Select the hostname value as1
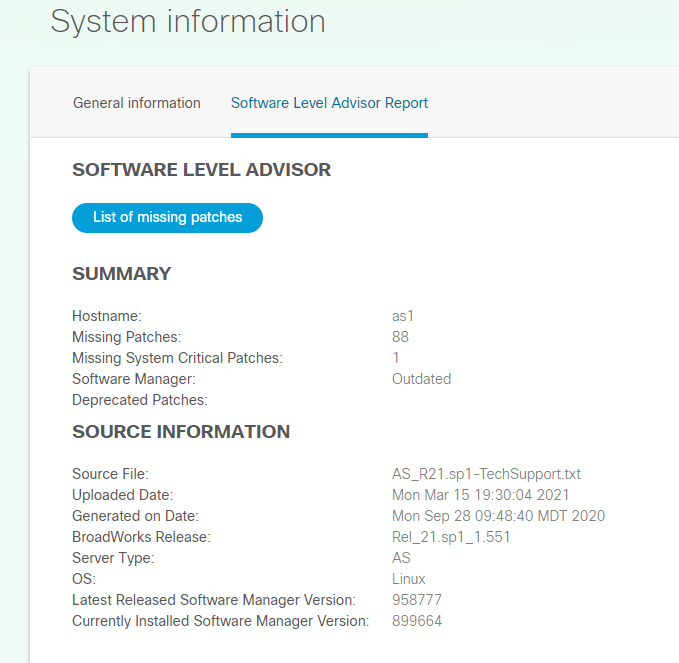 (403, 316)
